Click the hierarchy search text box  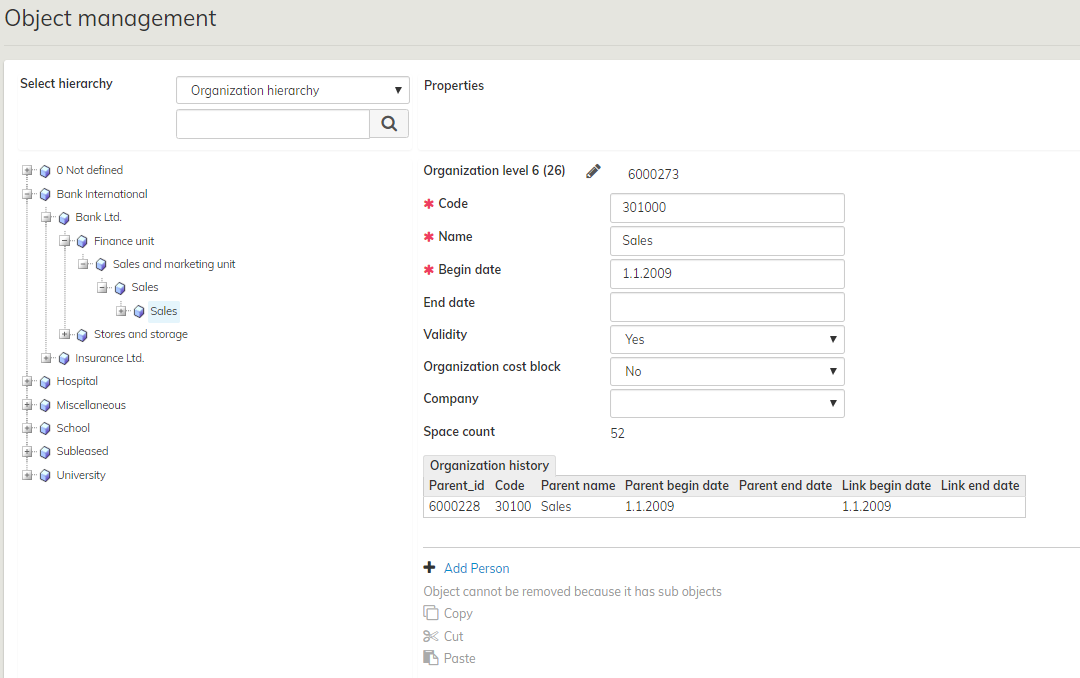click(273, 124)
